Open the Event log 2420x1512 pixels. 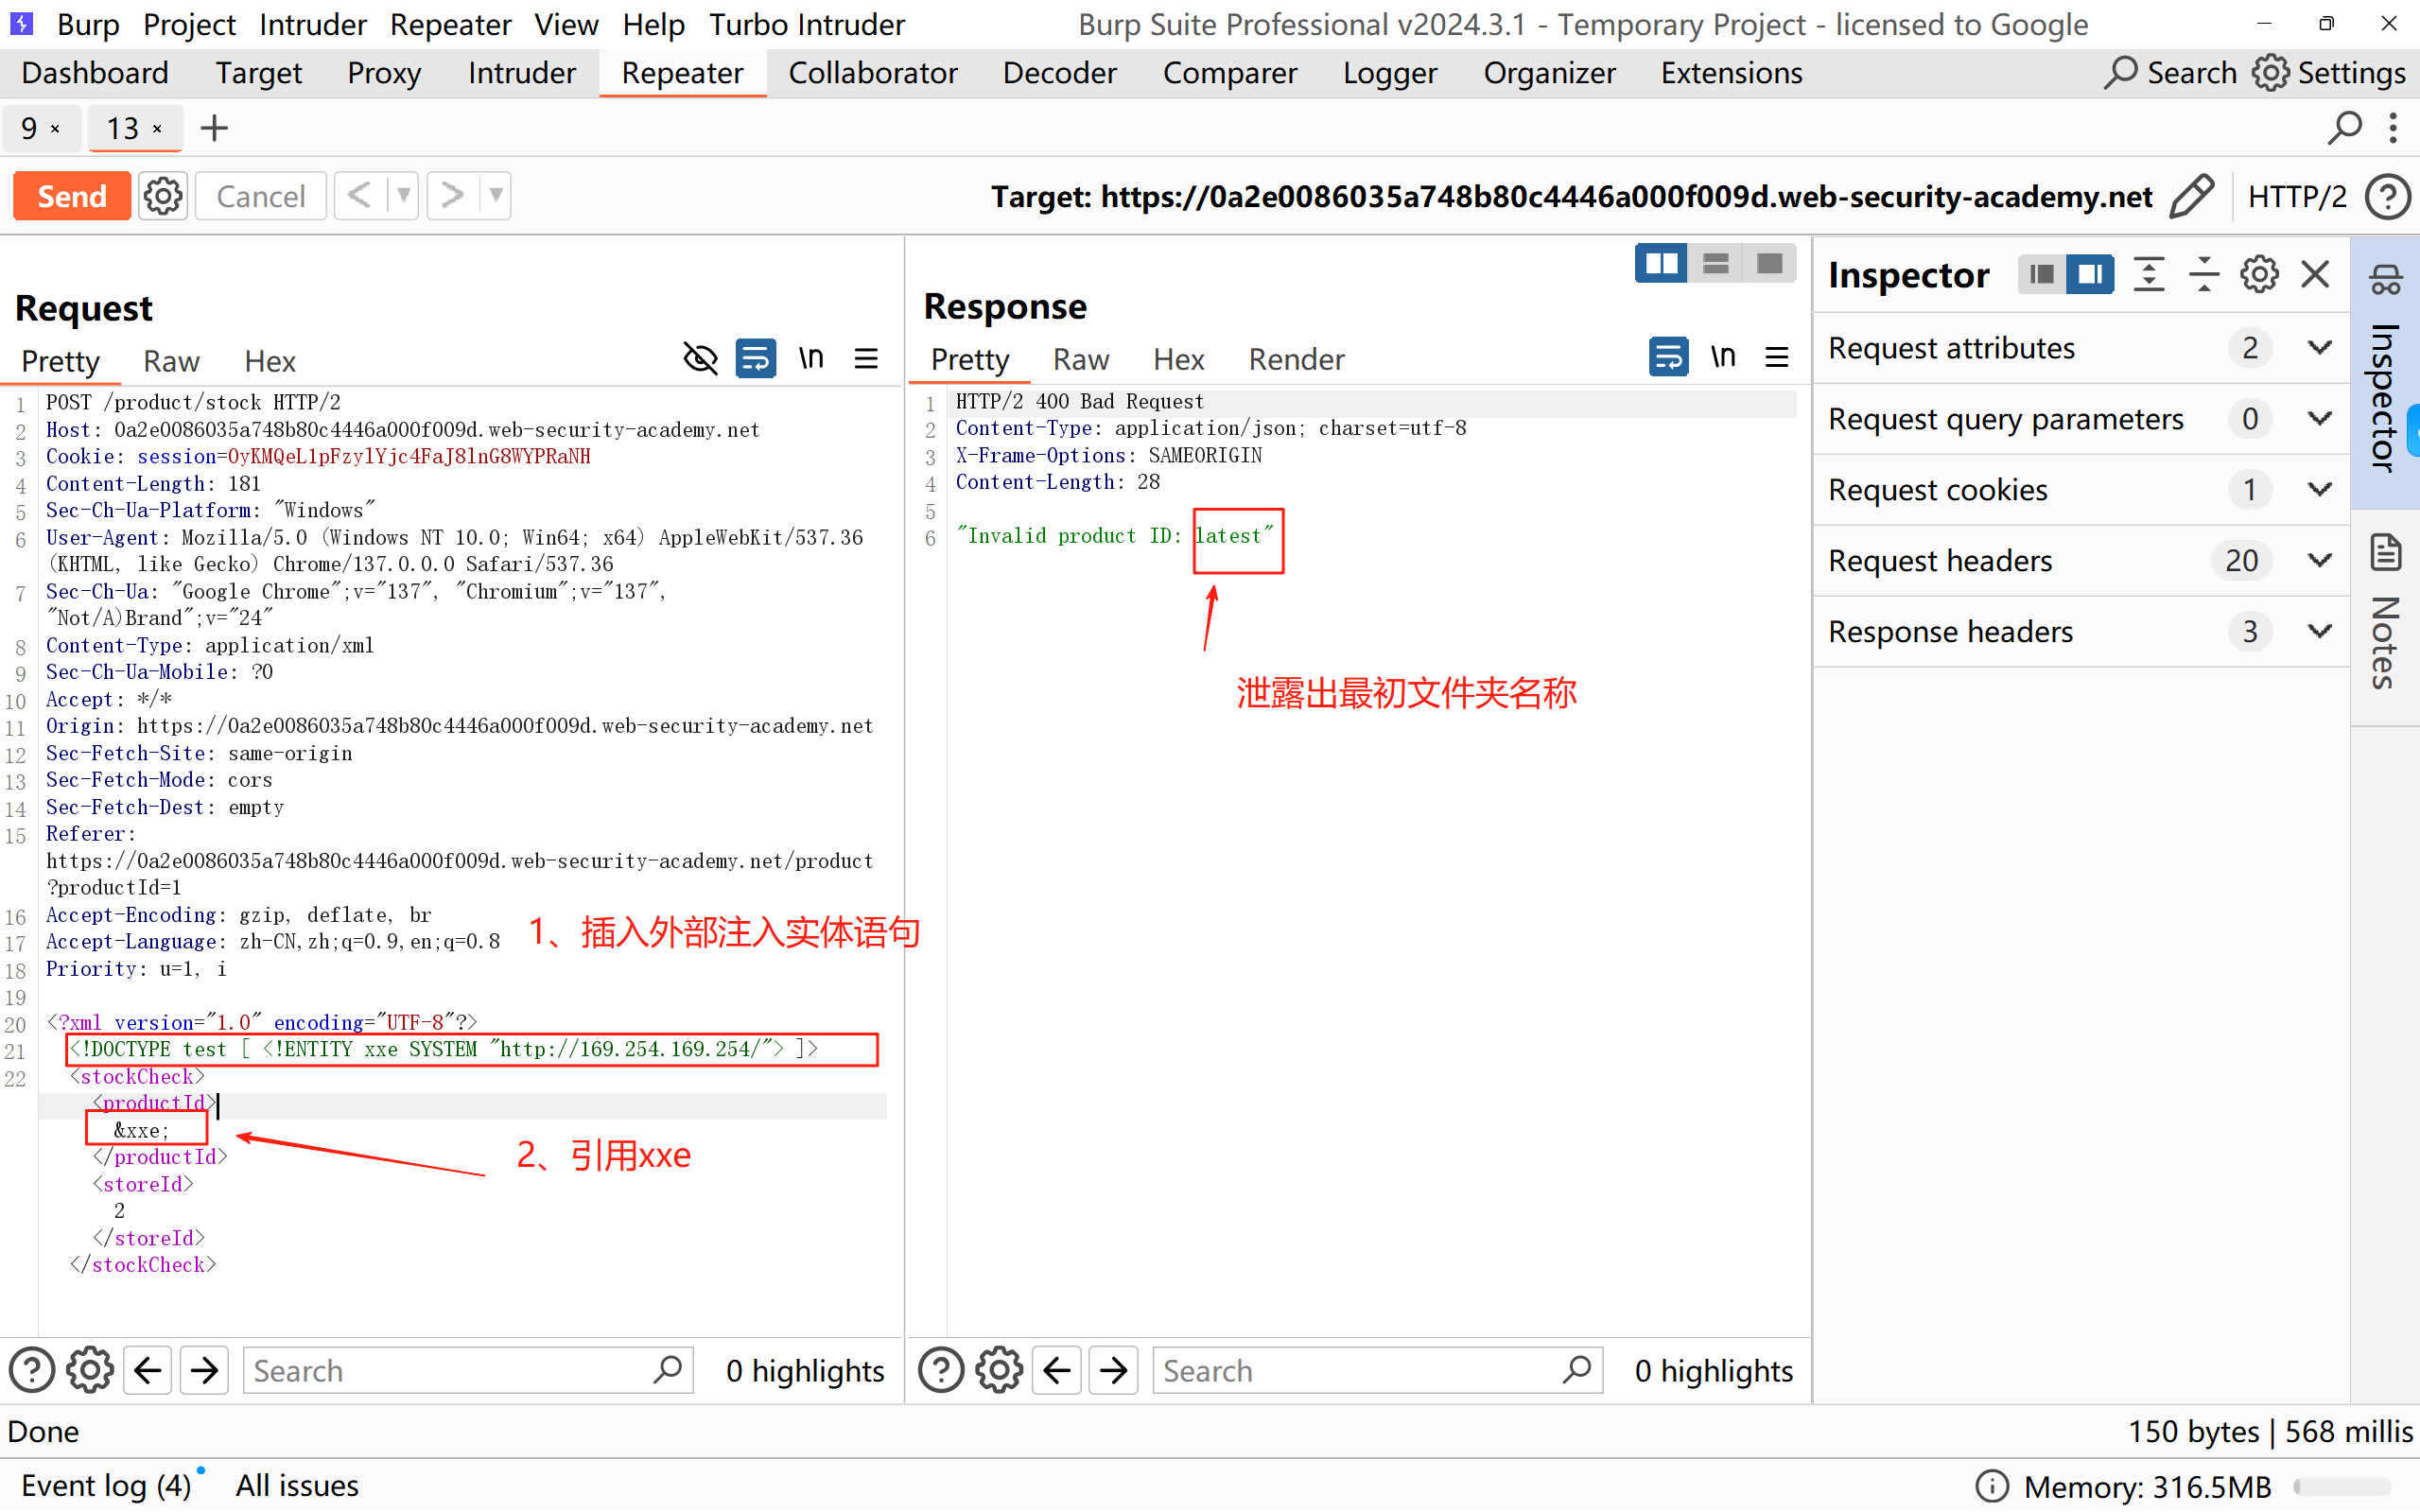click(x=105, y=1485)
